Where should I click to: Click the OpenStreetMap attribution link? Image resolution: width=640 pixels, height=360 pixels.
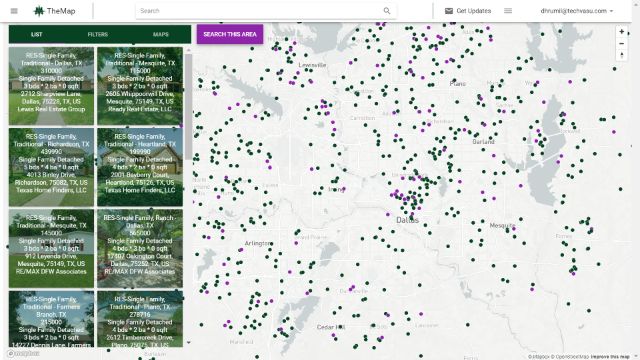[570, 357]
